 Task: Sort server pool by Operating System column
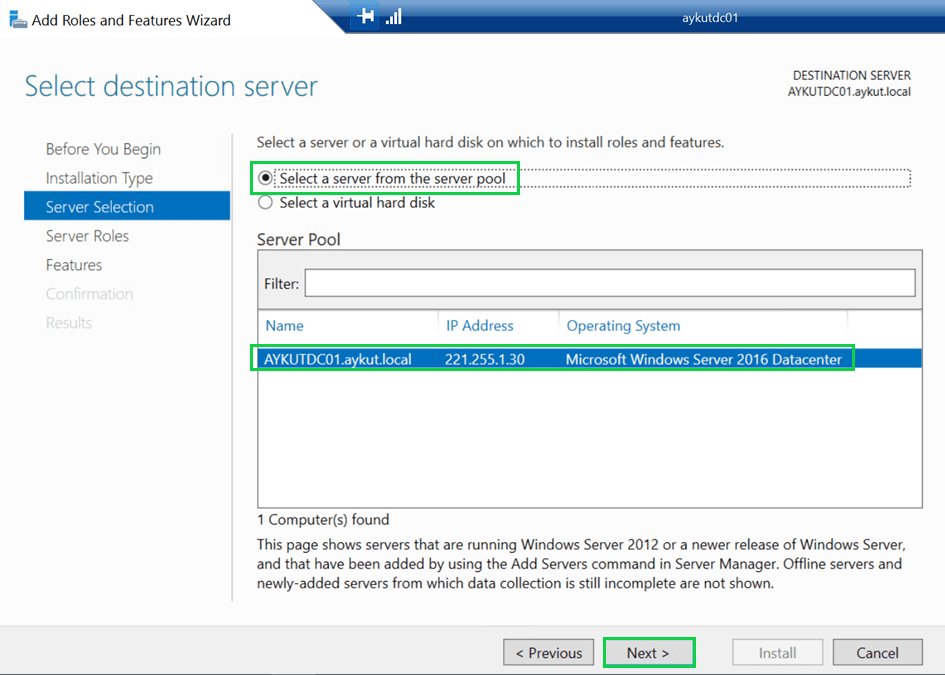pos(623,325)
